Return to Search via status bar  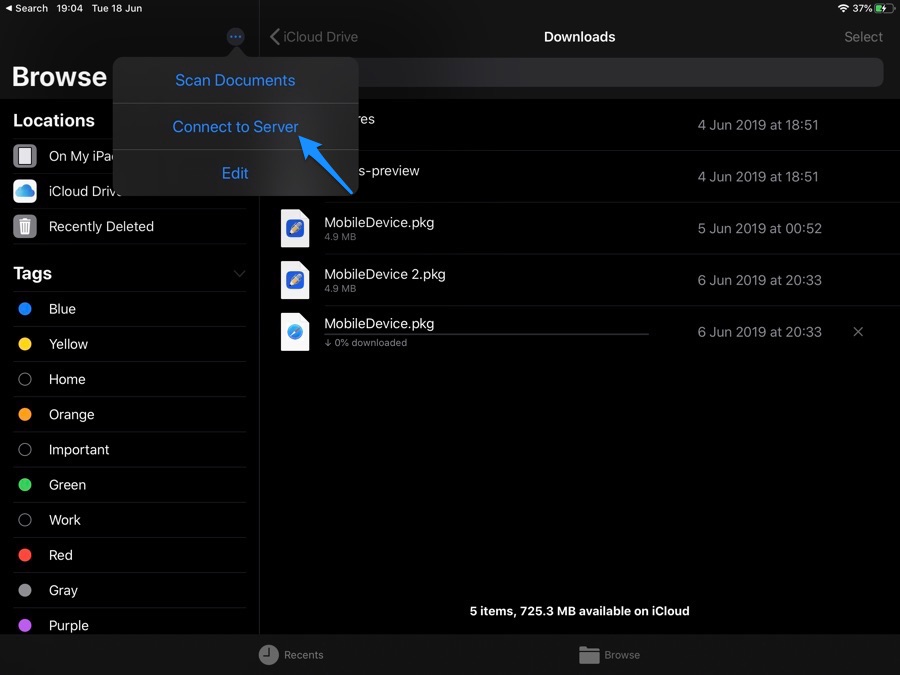tap(26, 8)
